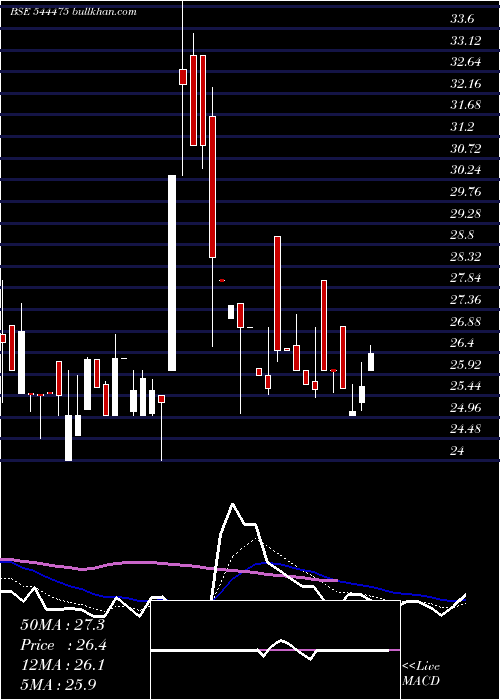Click the 25.44 price axis label
Image resolution: width=500 pixels, height=700 pixels.
(466, 386)
